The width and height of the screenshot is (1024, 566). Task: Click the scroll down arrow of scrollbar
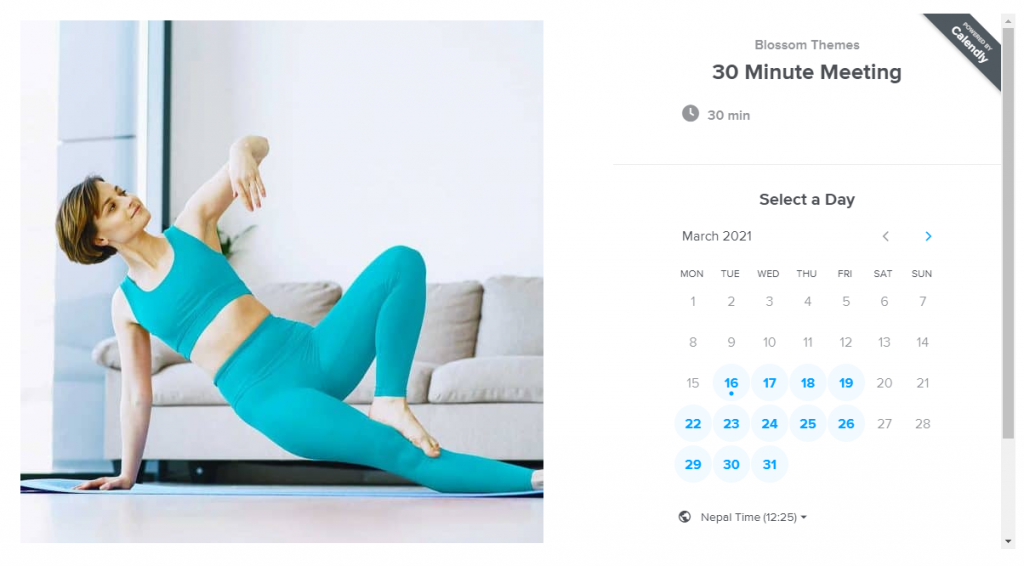[x=1008, y=541]
